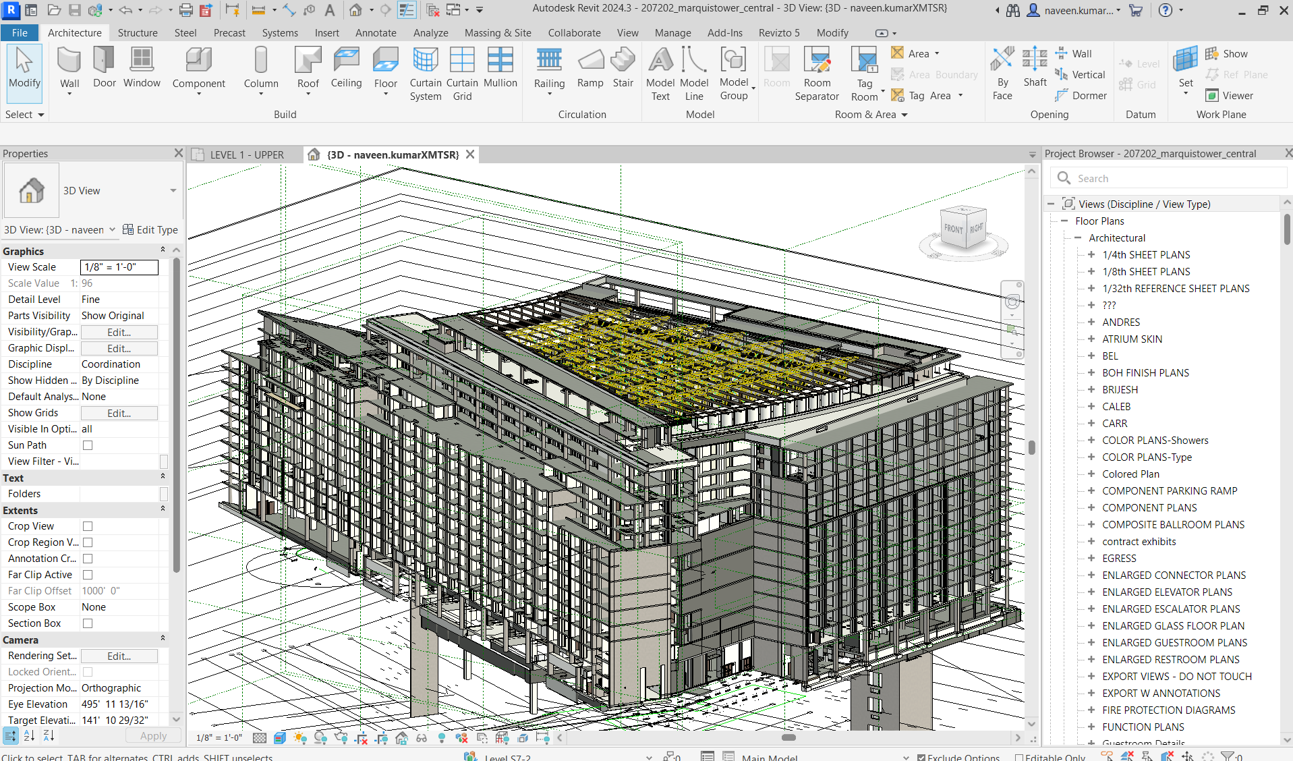Click Edit button for Visibility/Graphics
The width and height of the screenshot is (1293, 761).
click(119, 332)
